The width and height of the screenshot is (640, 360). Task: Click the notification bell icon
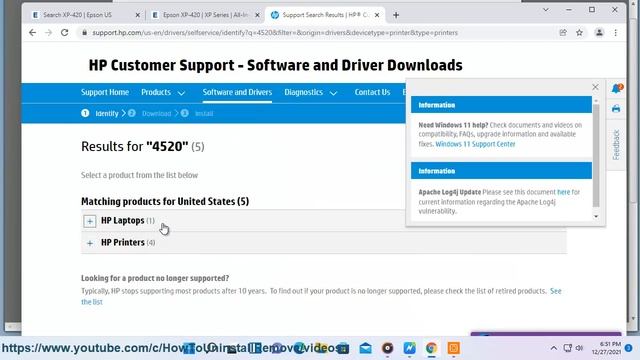point(616,88)
